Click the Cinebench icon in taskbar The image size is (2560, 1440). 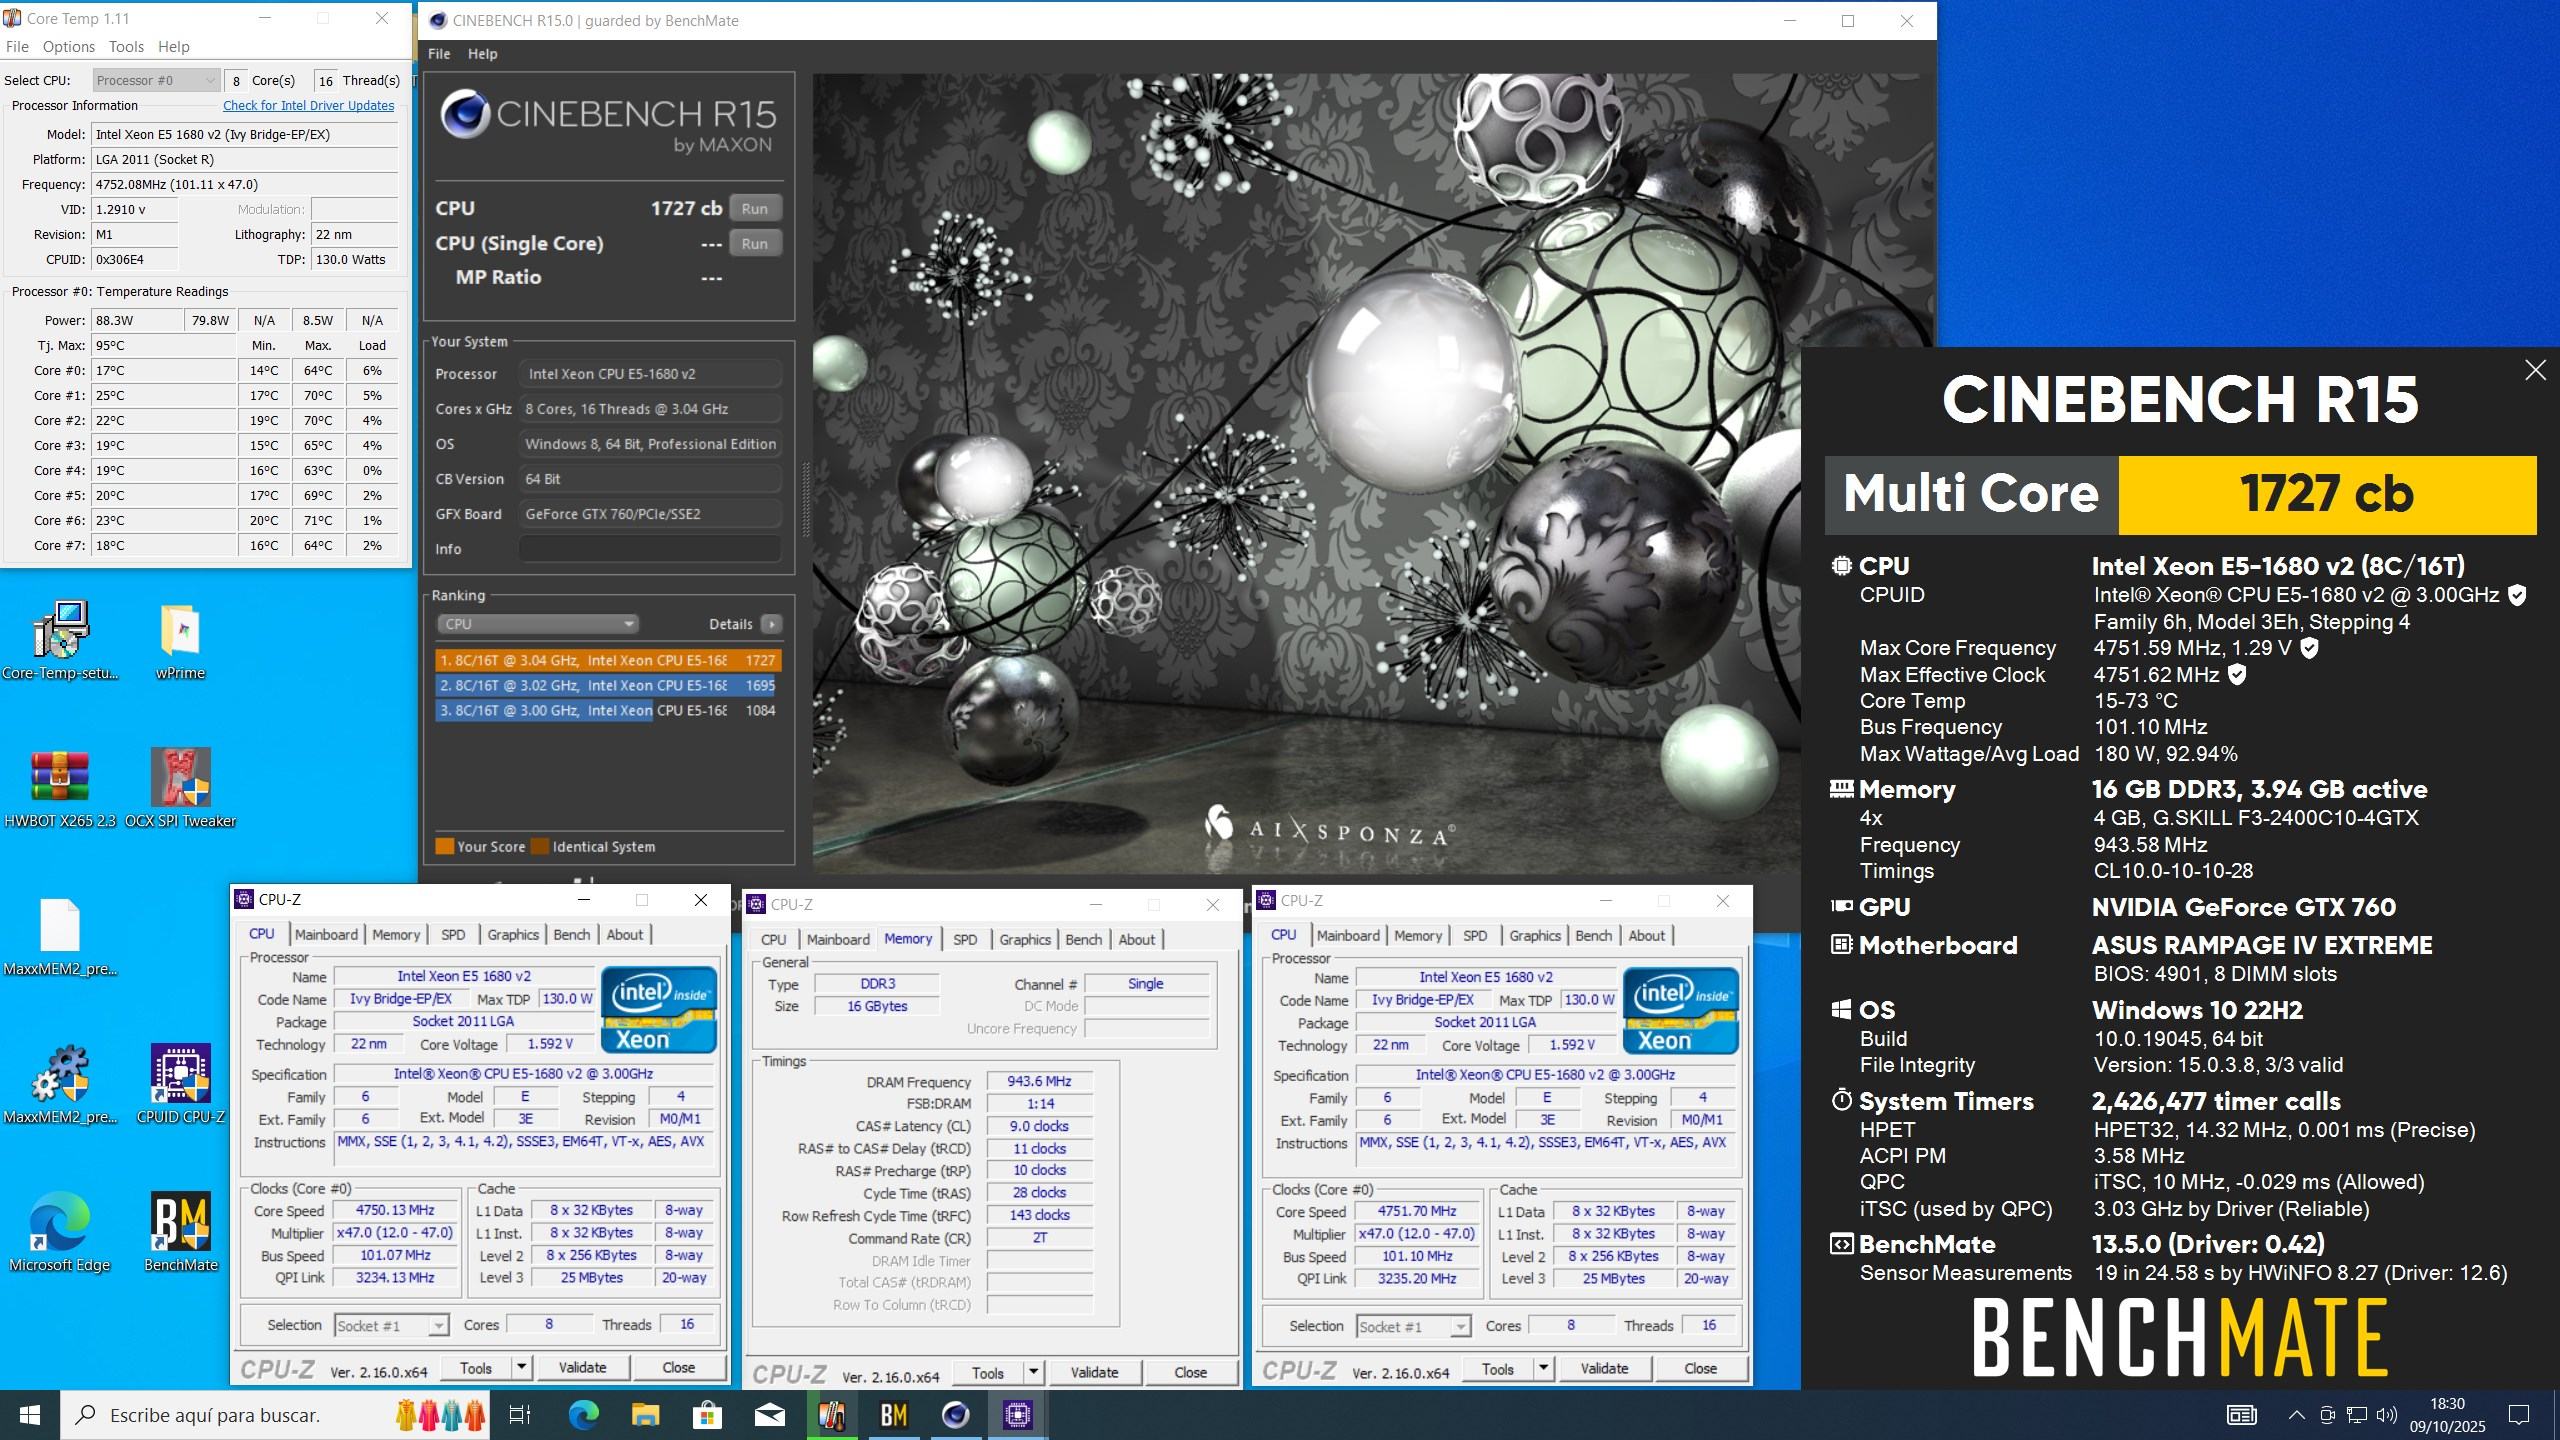coord(955,1414)
